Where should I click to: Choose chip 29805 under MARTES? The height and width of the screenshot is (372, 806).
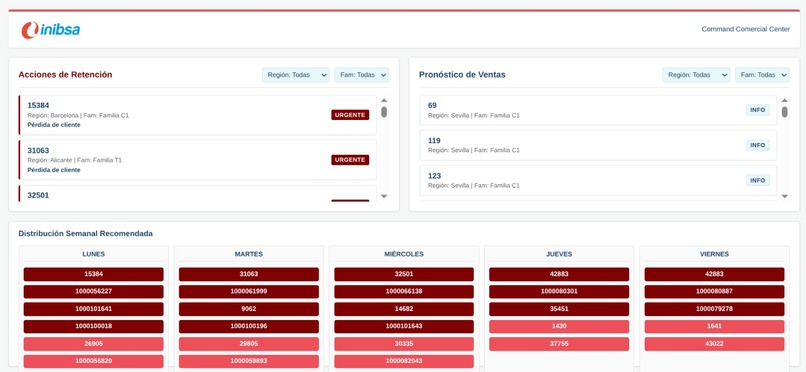pos(249,344)
